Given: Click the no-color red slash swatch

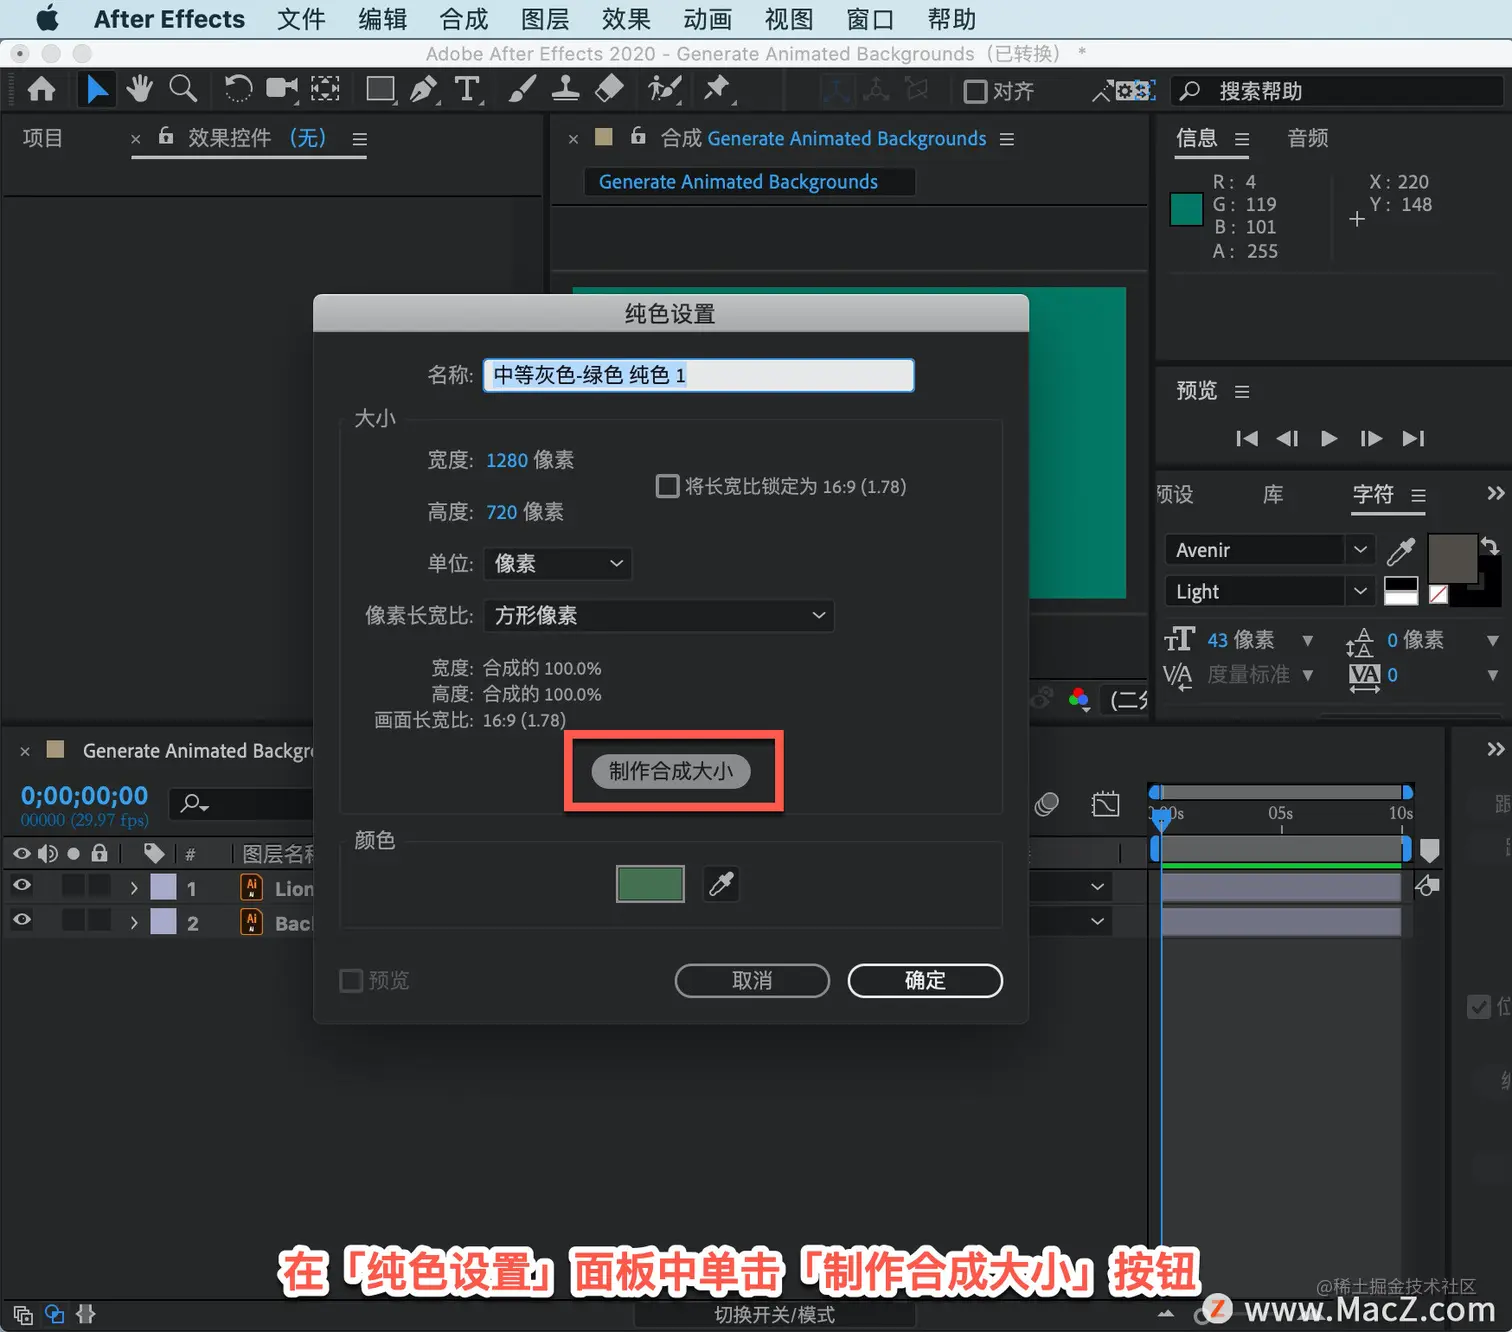Looking at the screenshot, I should (1439, 595).
